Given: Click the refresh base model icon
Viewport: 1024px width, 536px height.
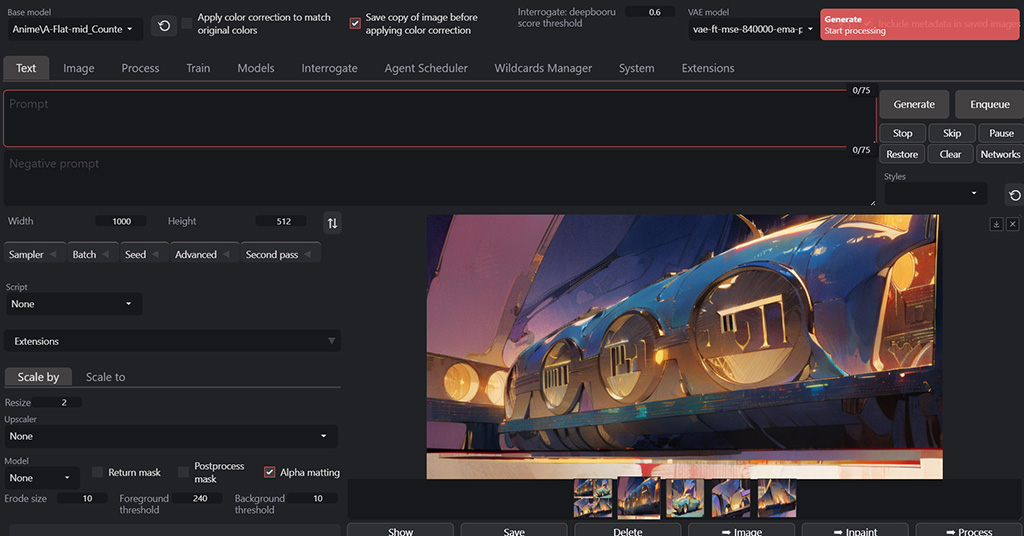Looking at the screenshot, I should pos(164,26).
